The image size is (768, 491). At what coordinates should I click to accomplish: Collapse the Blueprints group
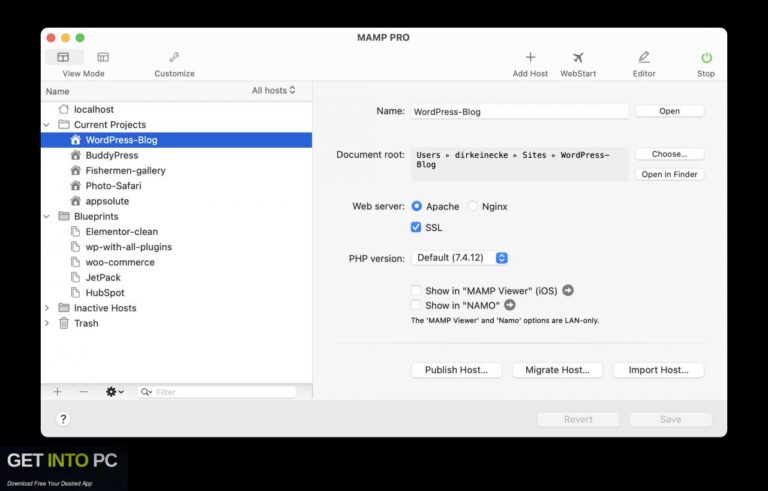tap(47, 217)
